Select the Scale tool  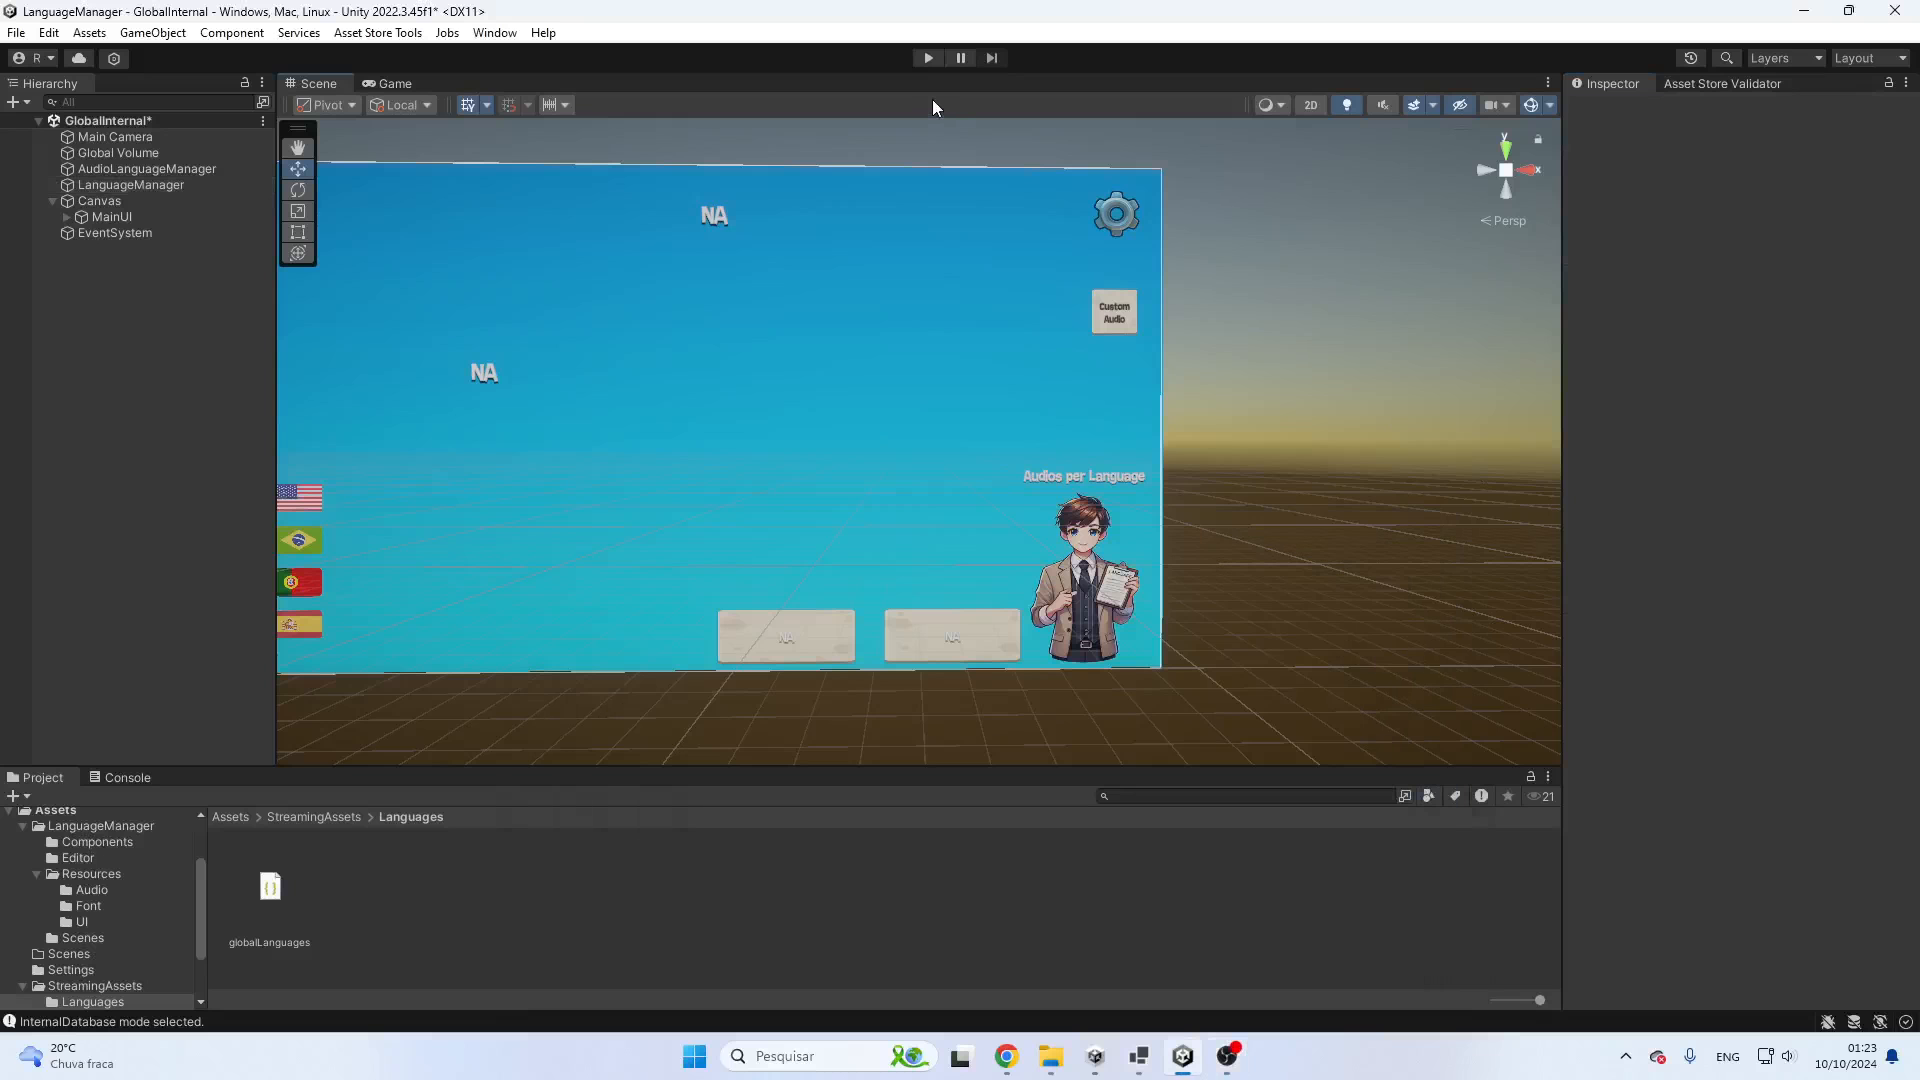[298, 211]
